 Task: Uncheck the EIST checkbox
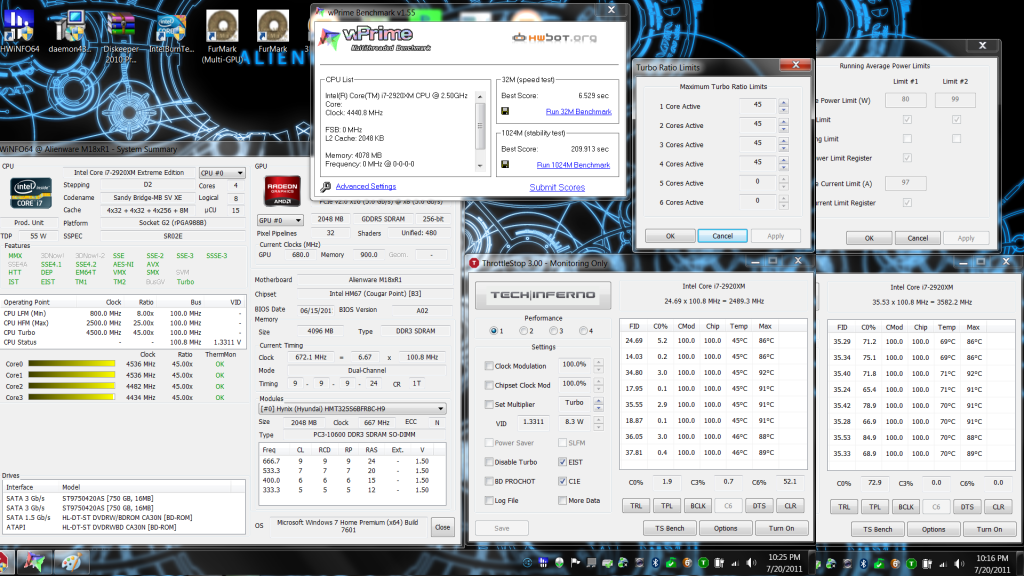562,462
